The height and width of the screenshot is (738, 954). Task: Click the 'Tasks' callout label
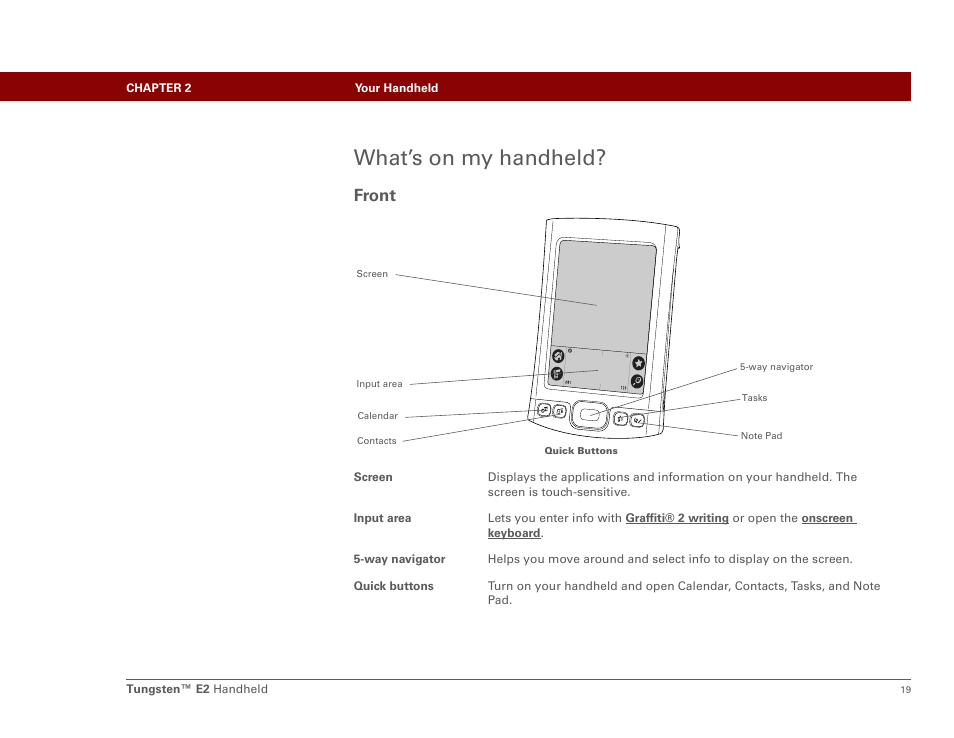pos(754,398)
